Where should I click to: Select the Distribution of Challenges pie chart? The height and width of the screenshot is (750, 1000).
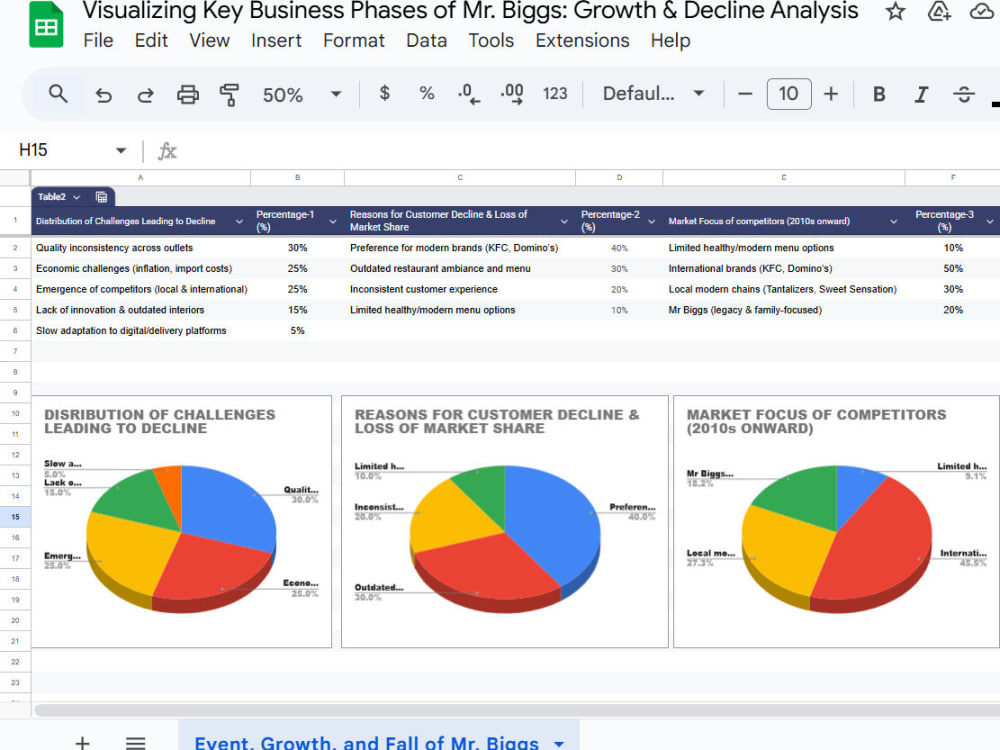[x=181, y=522]
